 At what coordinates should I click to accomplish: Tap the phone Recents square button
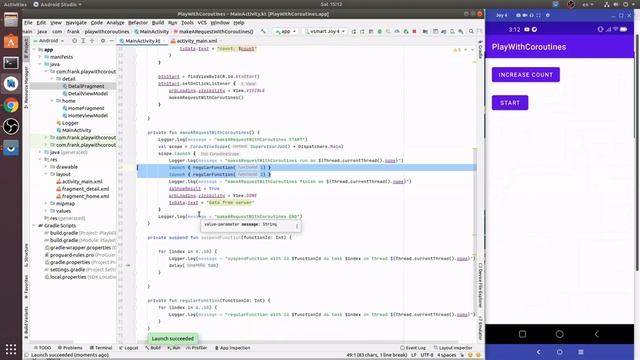tap(522, 334)
